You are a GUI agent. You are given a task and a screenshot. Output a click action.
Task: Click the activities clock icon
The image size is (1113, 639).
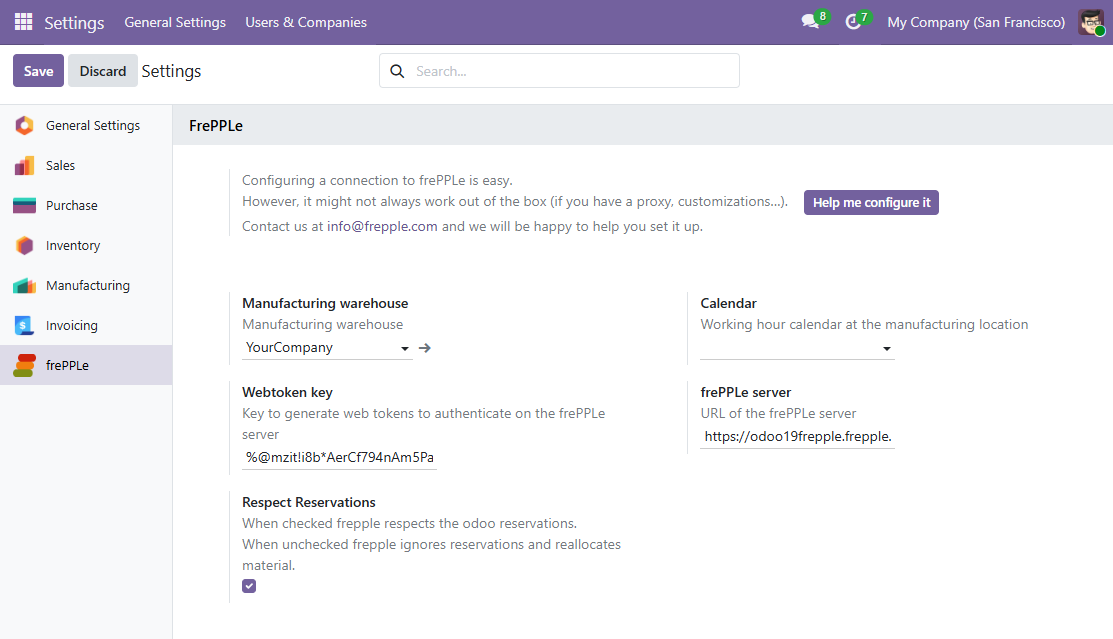pos(853,21)
